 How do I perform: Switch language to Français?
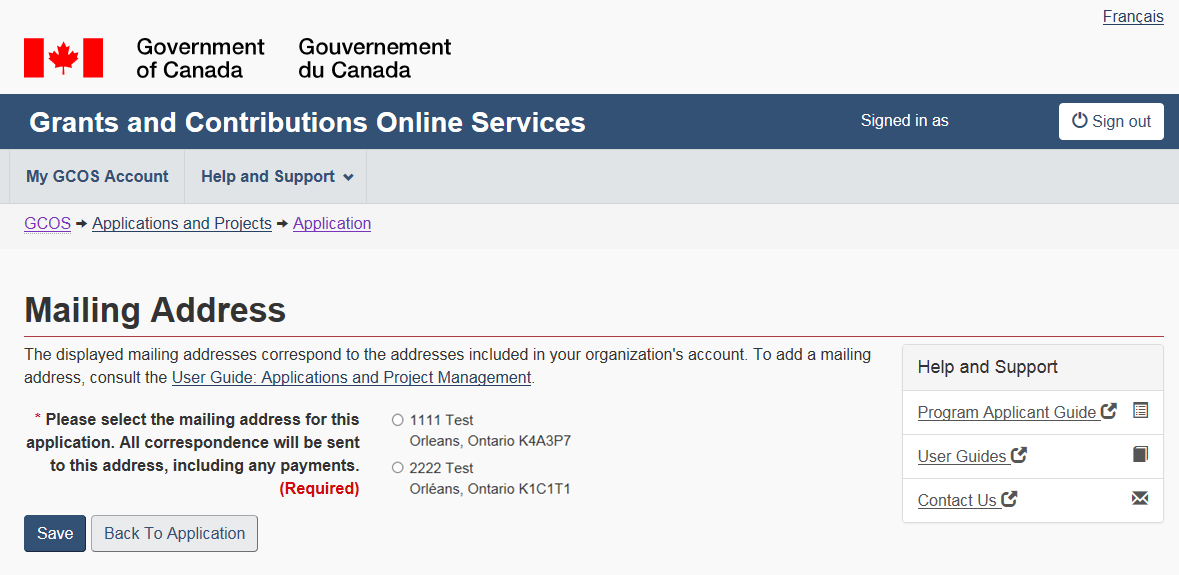coord(1132,17)
